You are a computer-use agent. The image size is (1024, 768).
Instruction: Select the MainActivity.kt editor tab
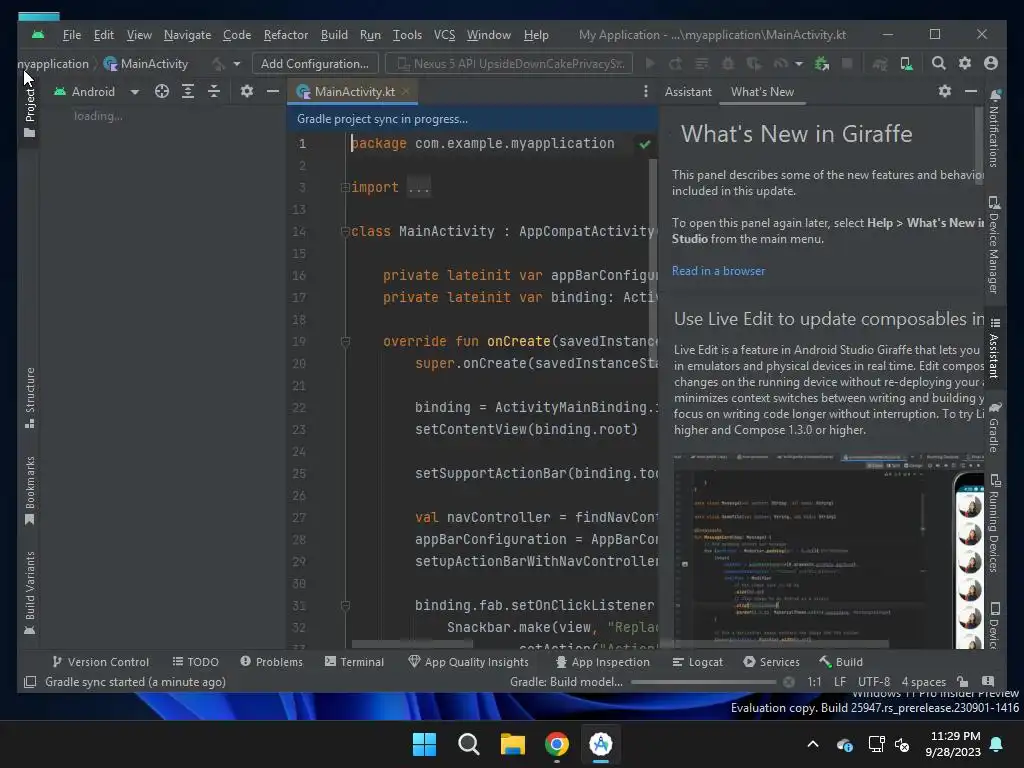pos(354,91)
